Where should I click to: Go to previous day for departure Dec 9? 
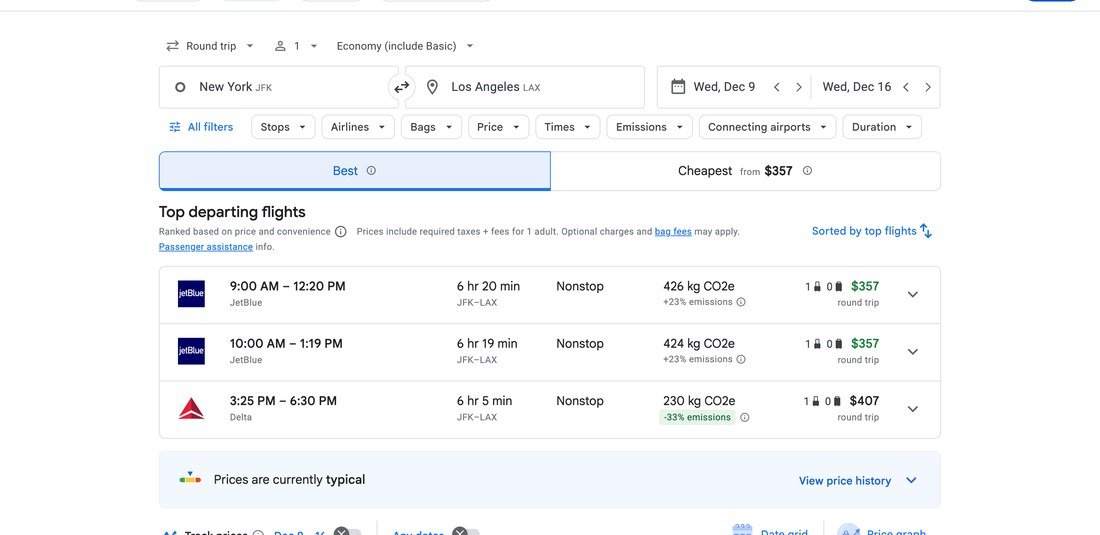[777, 87]
